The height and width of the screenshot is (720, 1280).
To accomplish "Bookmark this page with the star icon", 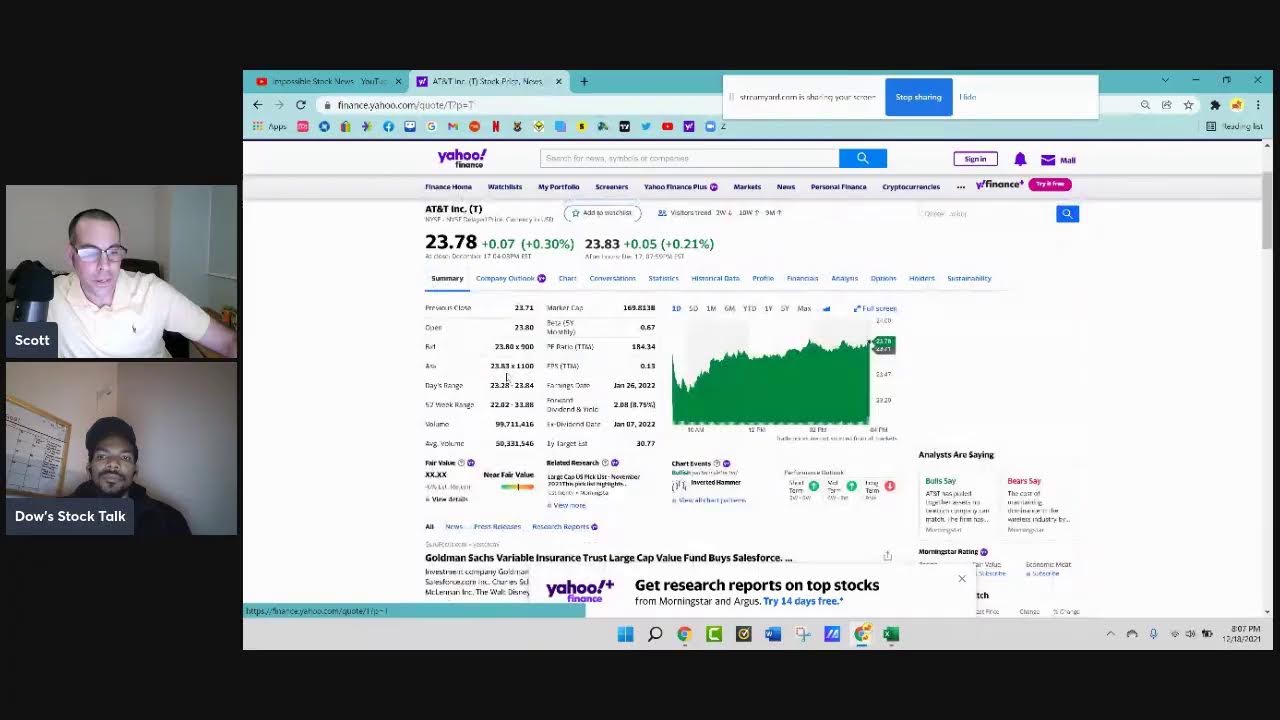I will (1188, 105).
